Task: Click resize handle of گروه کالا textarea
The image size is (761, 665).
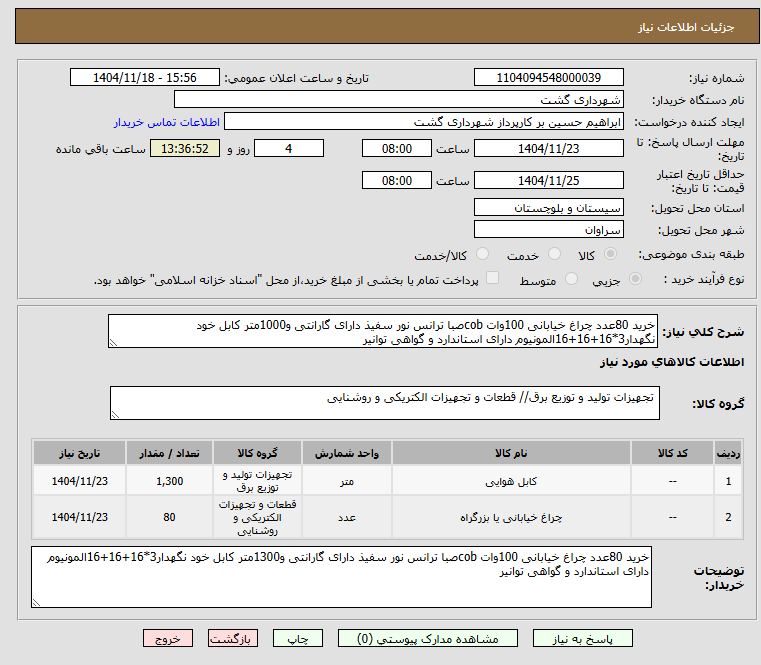Action: tap(115, 415)
